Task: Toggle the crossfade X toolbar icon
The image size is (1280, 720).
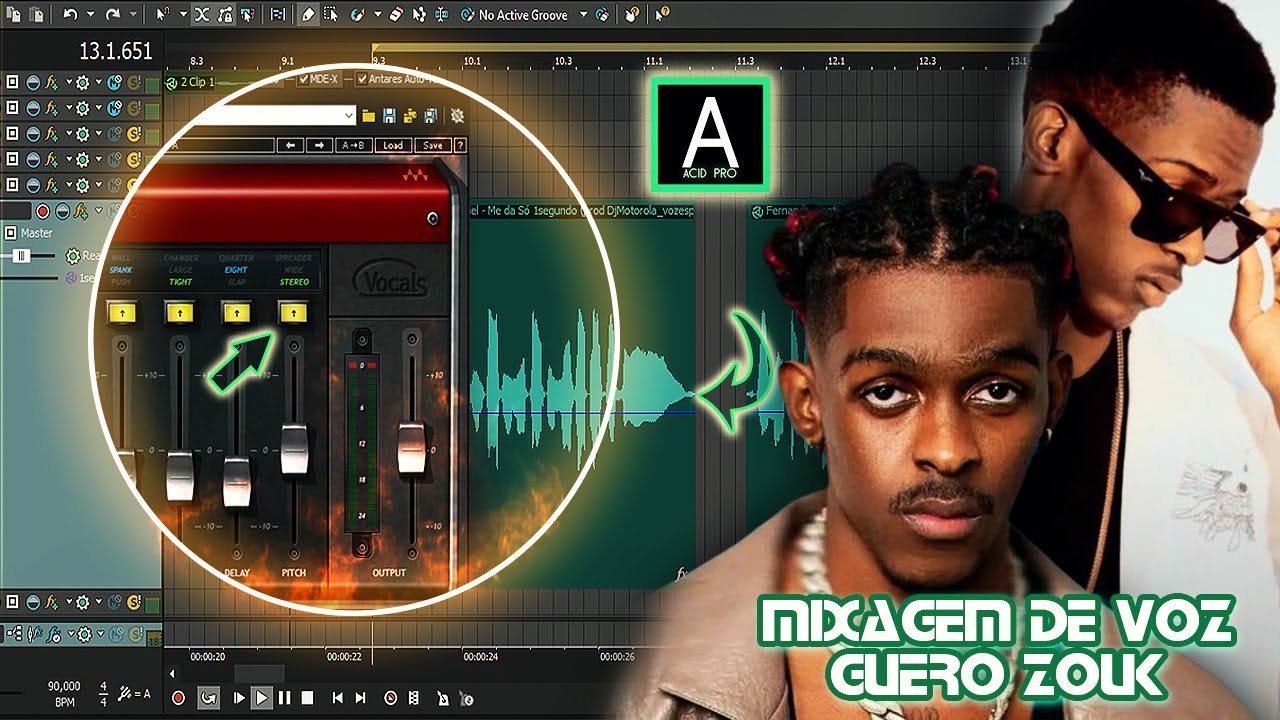Action: click(201, 15)
